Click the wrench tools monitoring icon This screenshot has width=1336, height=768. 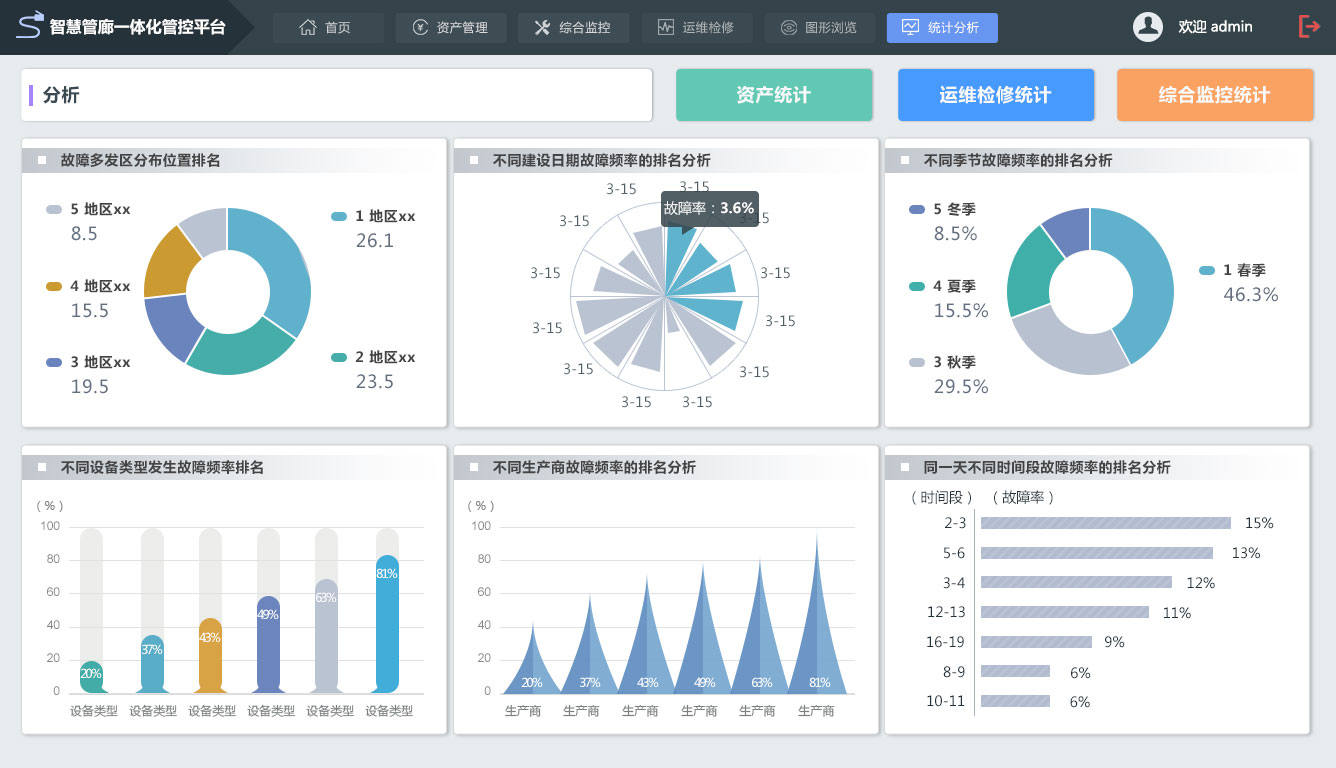tap(542, 28)
